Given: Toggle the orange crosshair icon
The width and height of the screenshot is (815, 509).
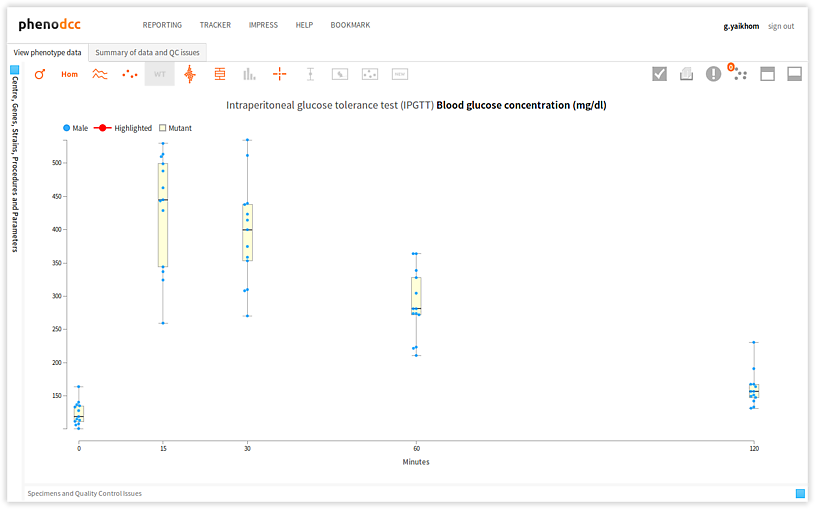Looking at the screenshot, I should (x=280, y=74).
